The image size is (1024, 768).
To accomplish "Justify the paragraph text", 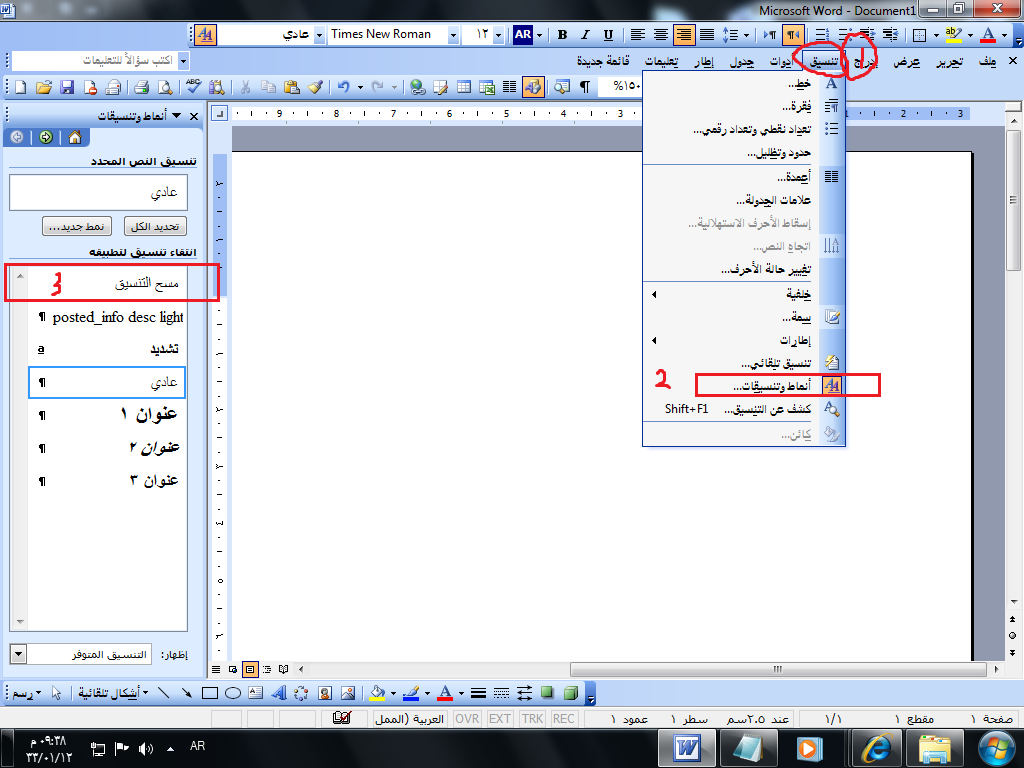I will pos(707,35).
